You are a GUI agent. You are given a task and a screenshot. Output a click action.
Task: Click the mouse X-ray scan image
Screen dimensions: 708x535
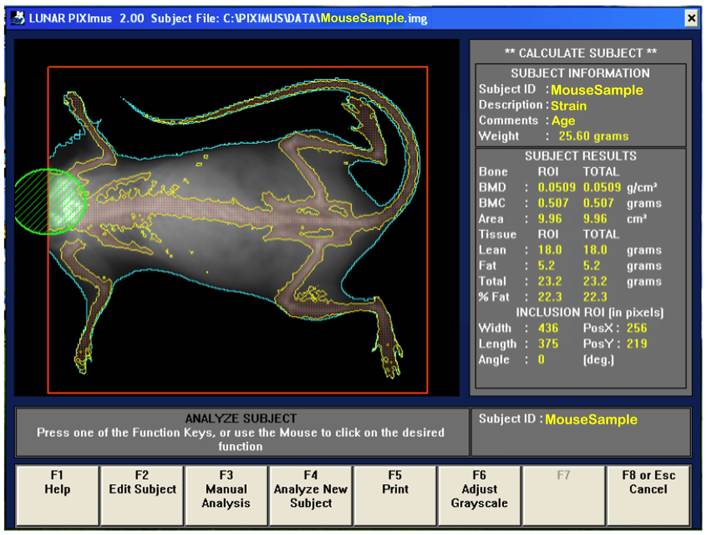[237, 218]
